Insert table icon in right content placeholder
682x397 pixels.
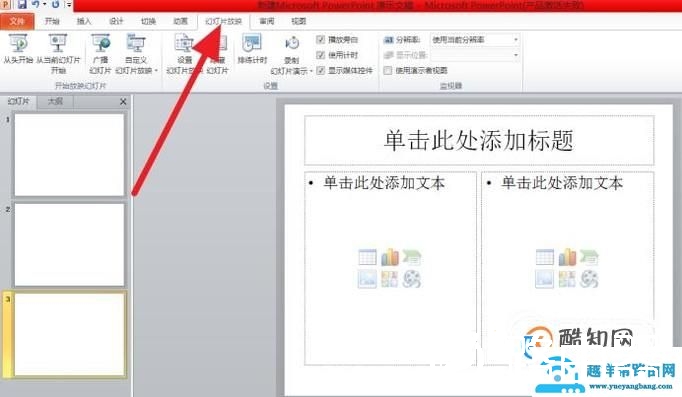pyautogui.click(x=545, y=257)
